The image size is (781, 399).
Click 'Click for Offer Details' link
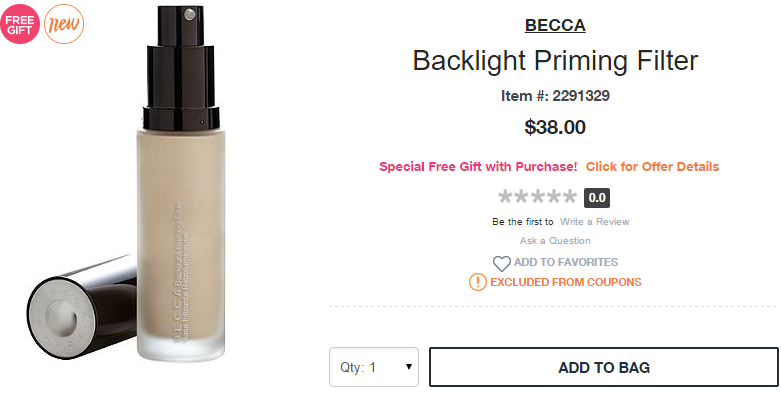tap(652, 166)
